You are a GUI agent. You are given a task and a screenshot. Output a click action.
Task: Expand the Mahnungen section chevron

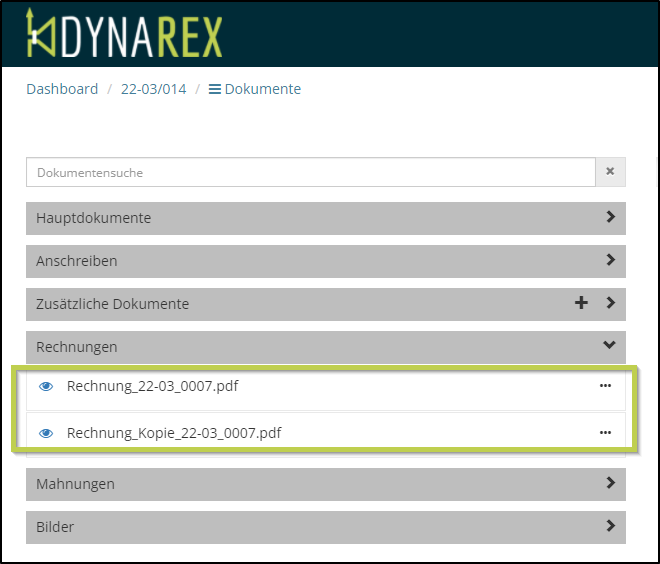click(x=610, y=483)
